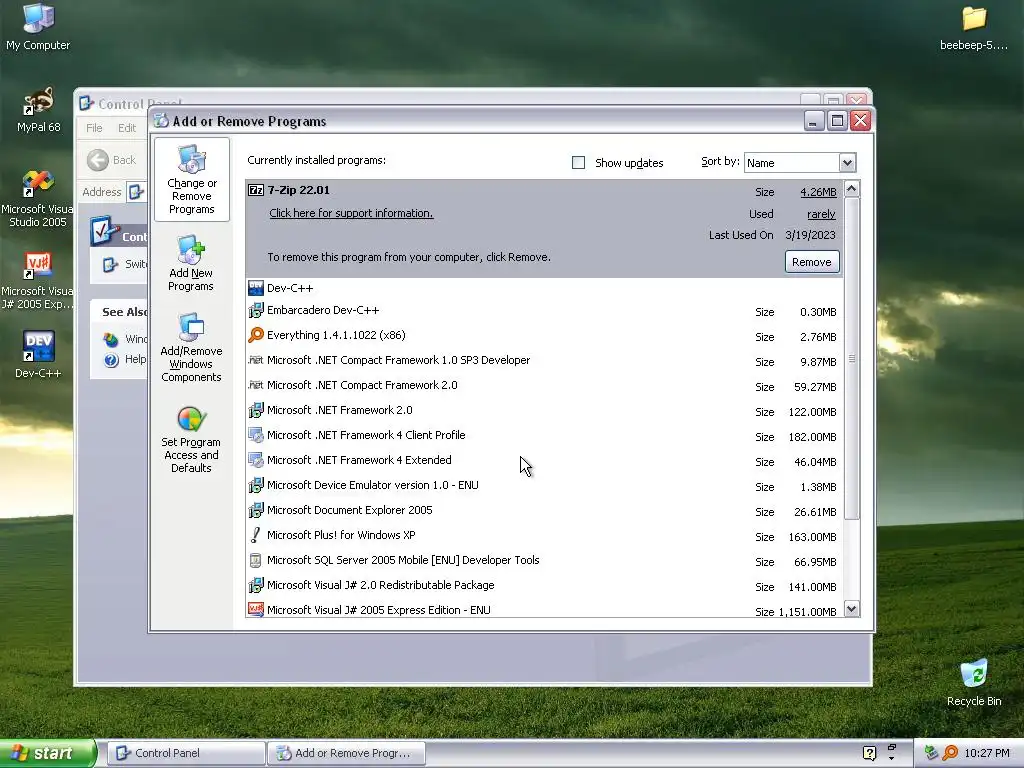Click the Microsoft Plus! for Windows XP icon
This screenshot has width=1024, height=768.
point(256,535)
